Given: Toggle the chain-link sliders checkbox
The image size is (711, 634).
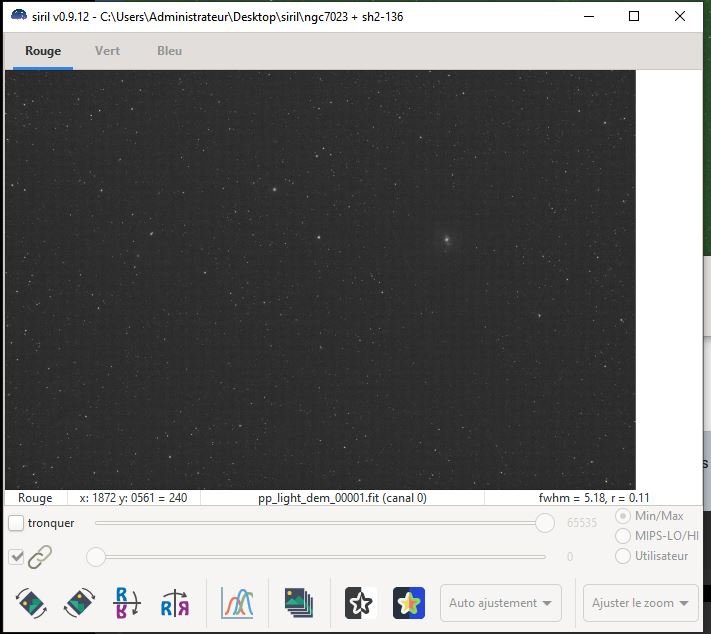Looking at the screenshot, I should (16, 556).
